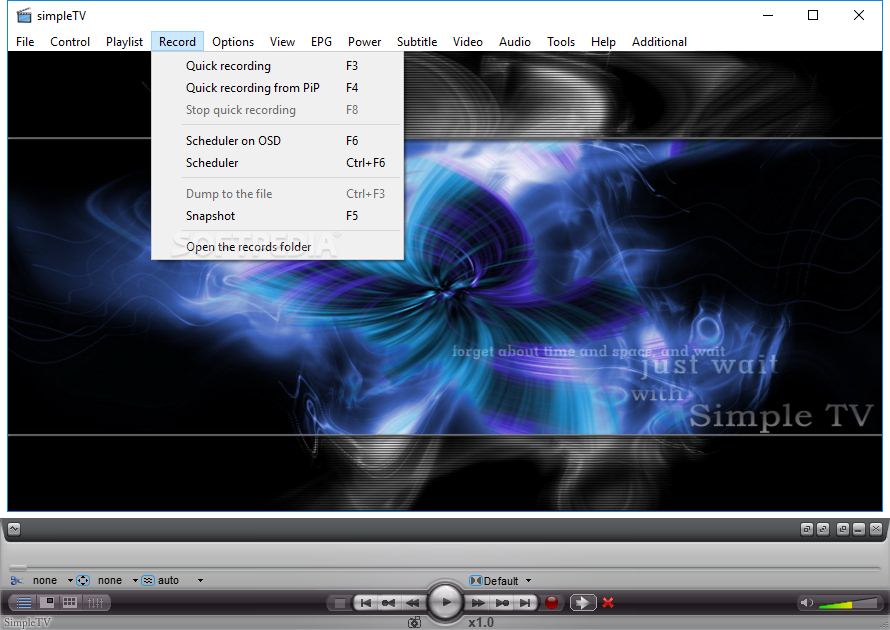
Task: Open the View menu
Action: [282, 41]
